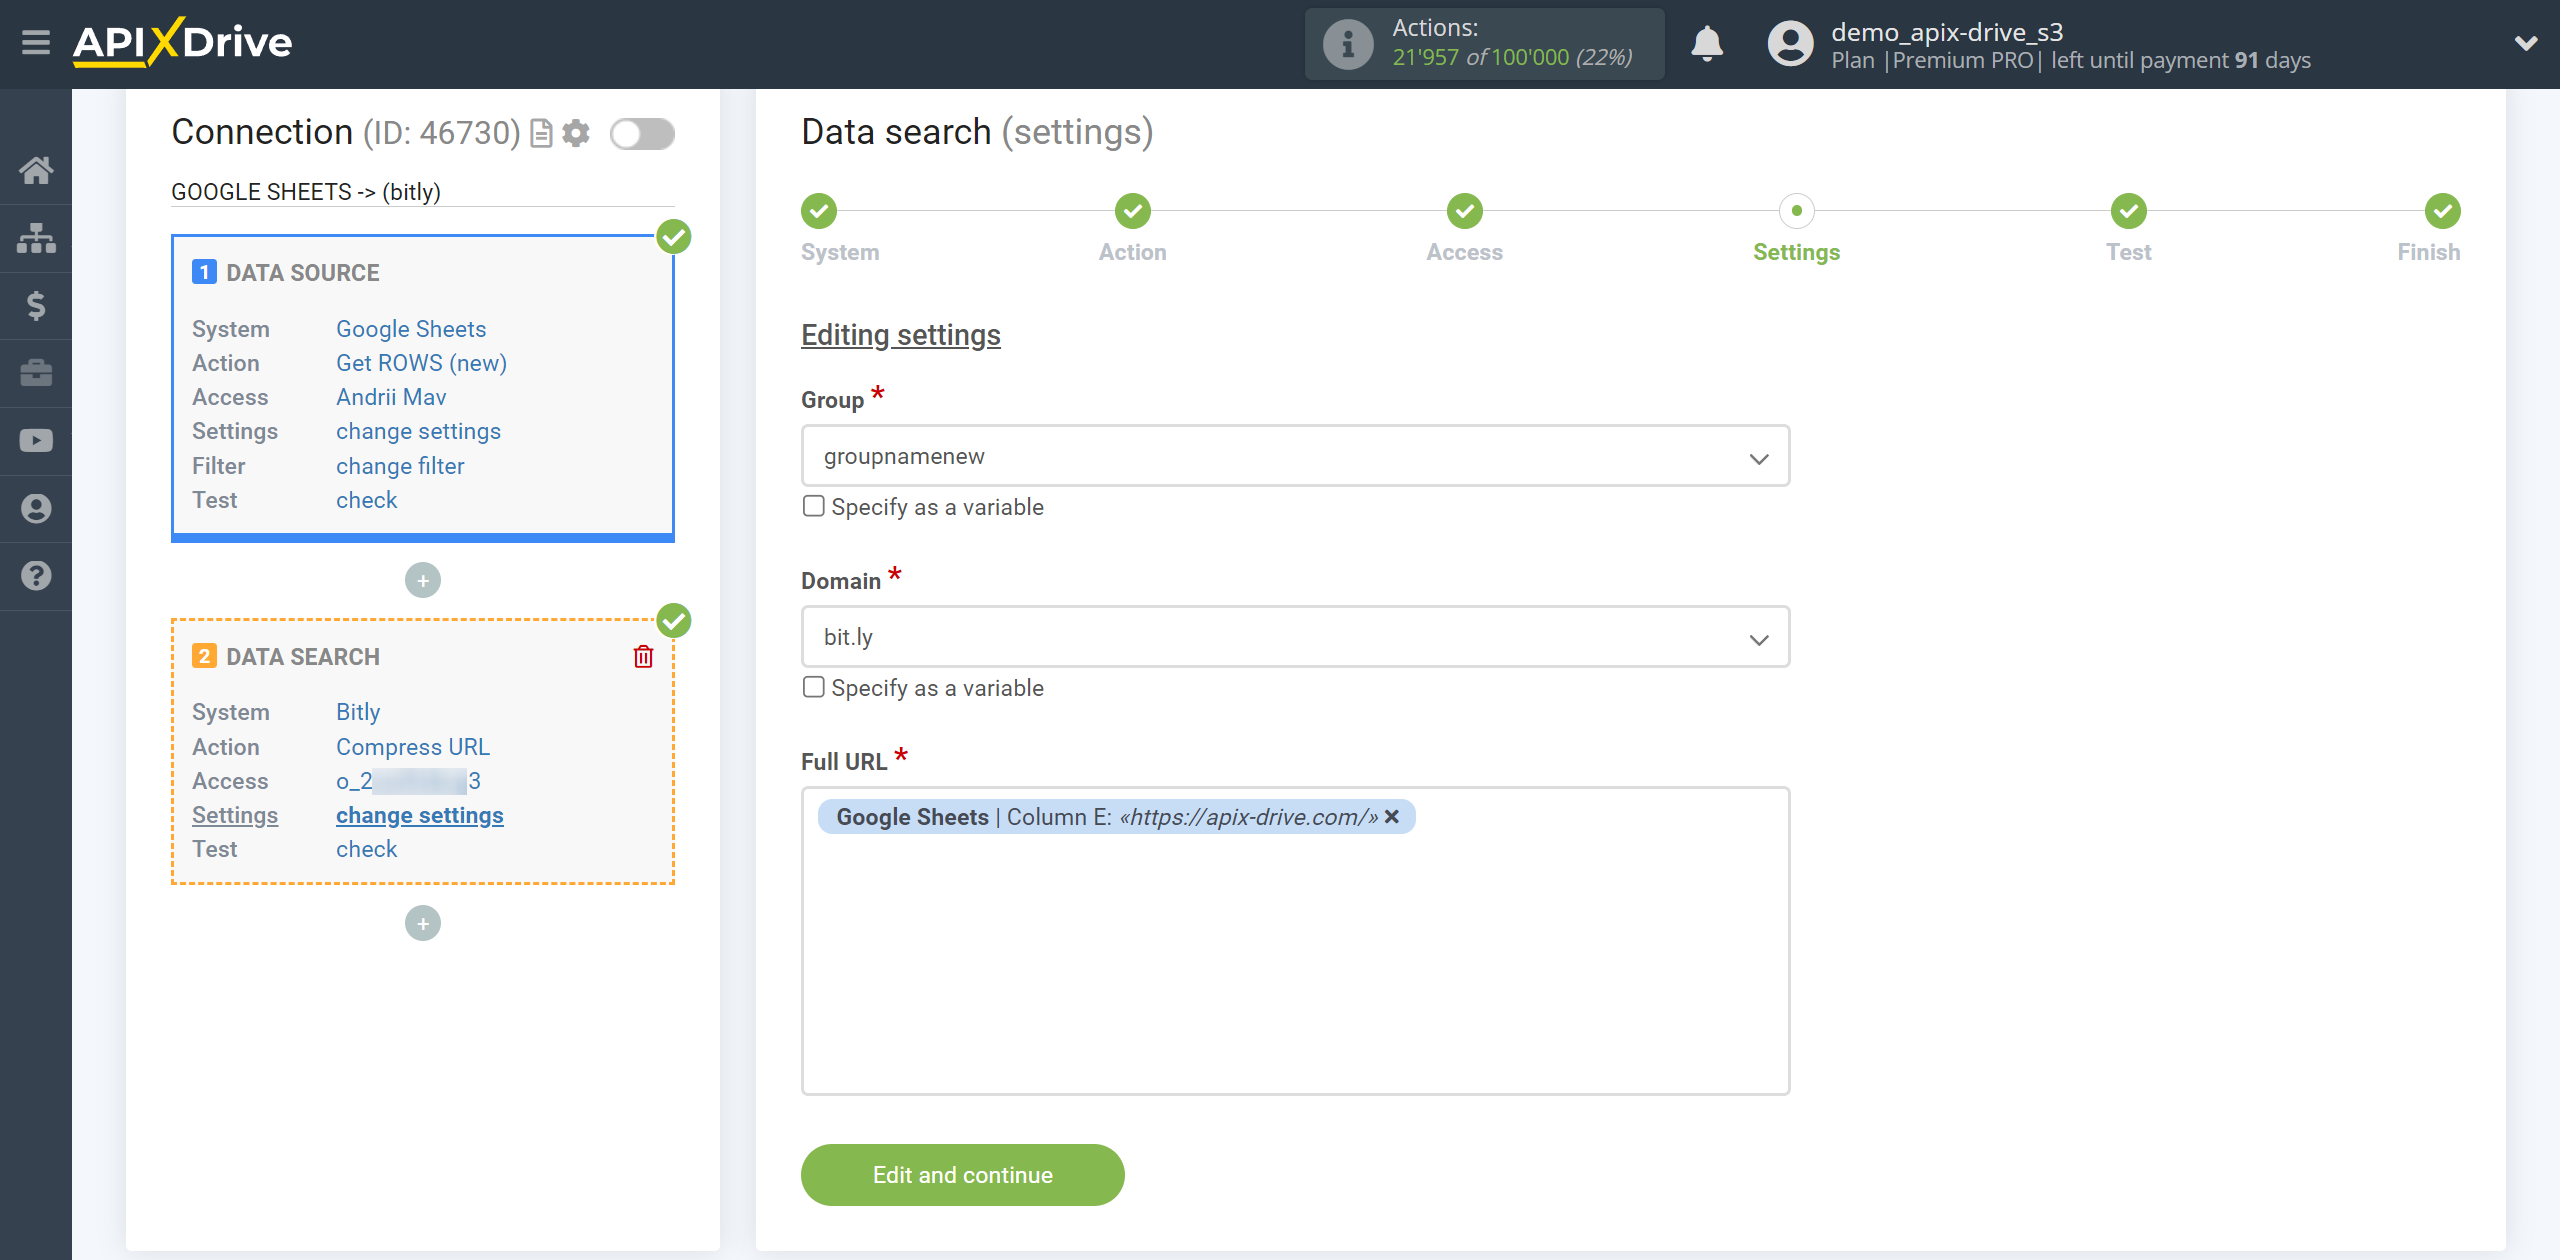Go to the Test step
2560x1260 pixels.
tap(2129, 211)
